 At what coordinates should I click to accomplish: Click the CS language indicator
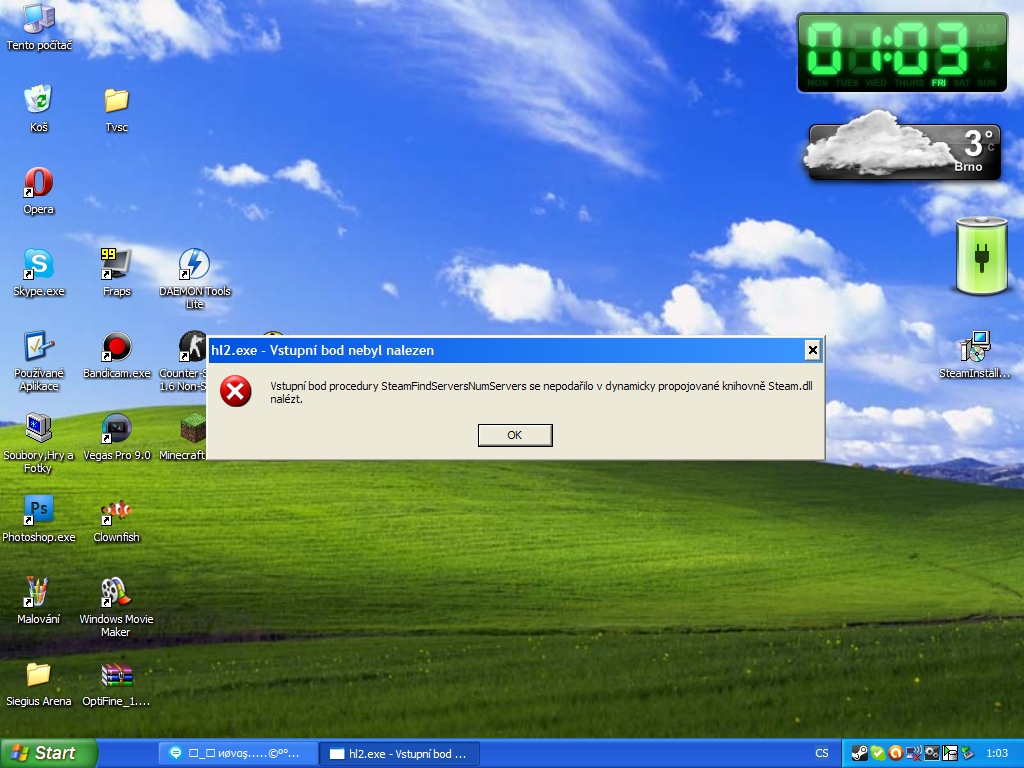coord(822,753)
